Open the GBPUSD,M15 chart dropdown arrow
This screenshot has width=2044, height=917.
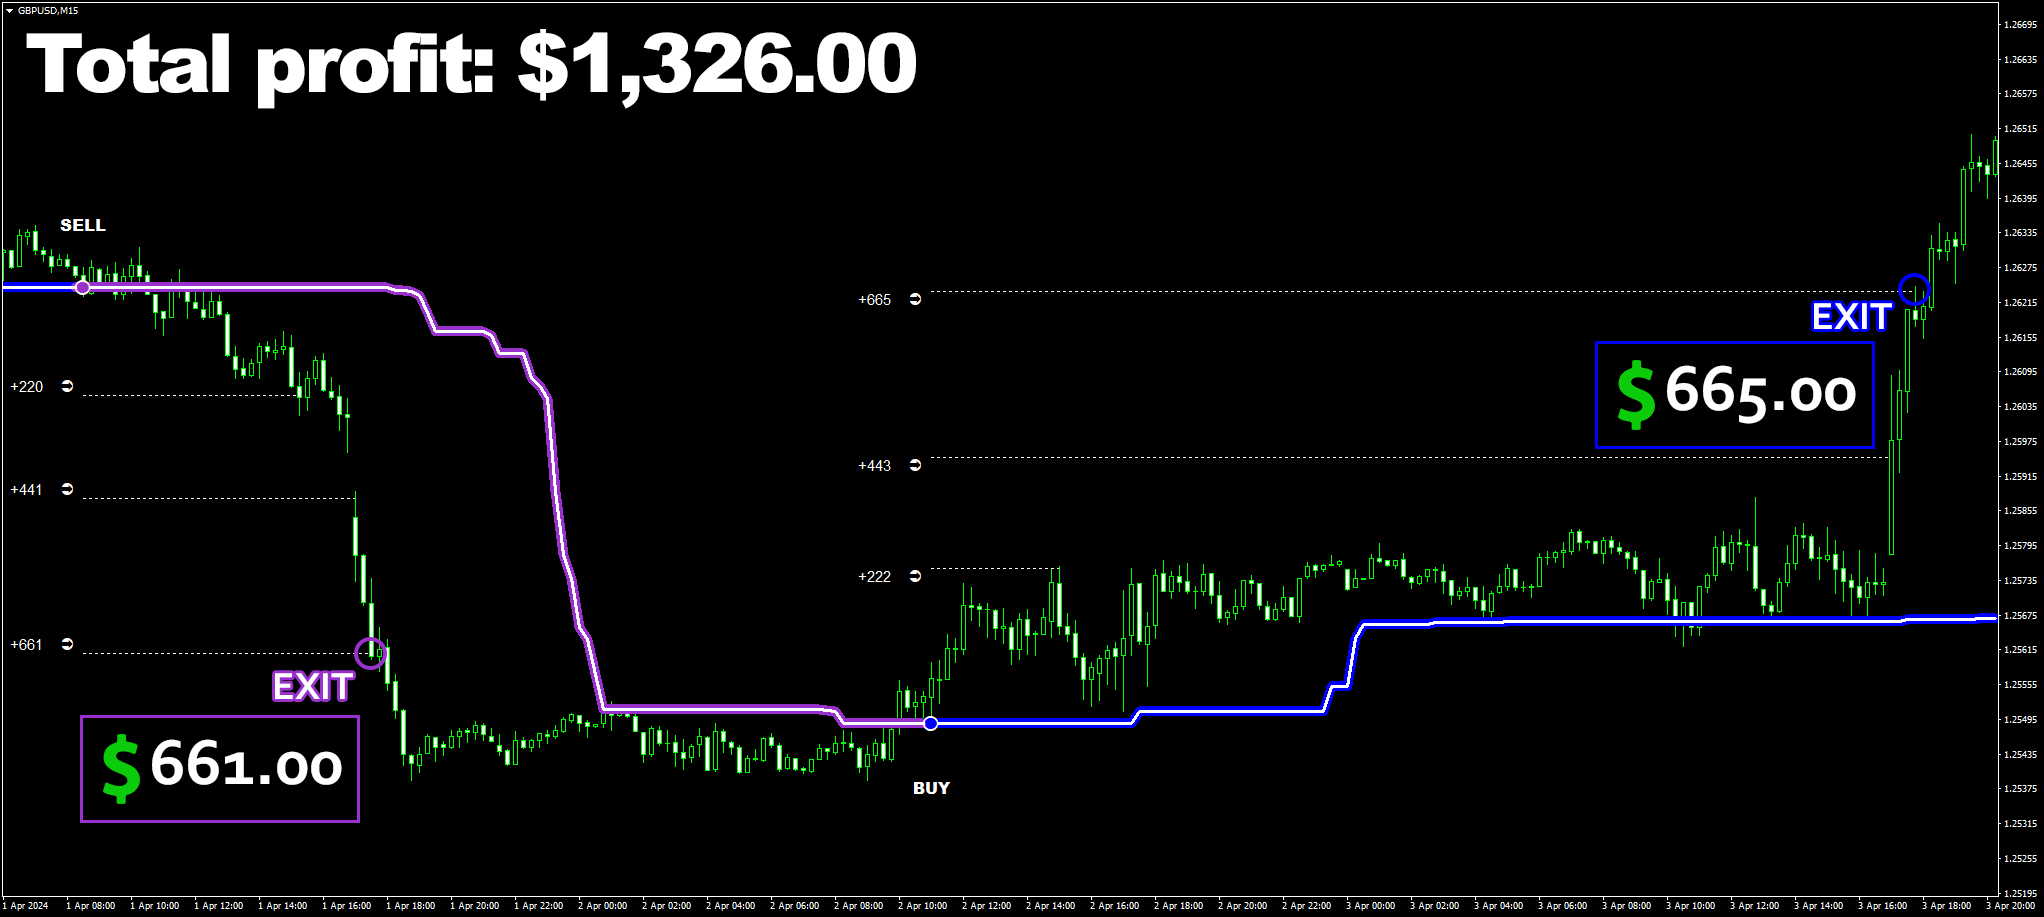(9, 10)
